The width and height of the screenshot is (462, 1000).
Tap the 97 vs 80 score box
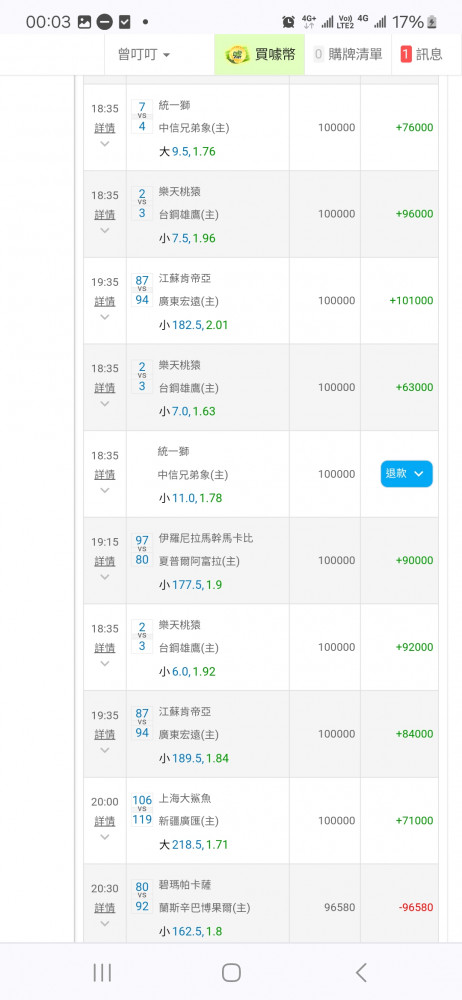[x=142, y=548]
